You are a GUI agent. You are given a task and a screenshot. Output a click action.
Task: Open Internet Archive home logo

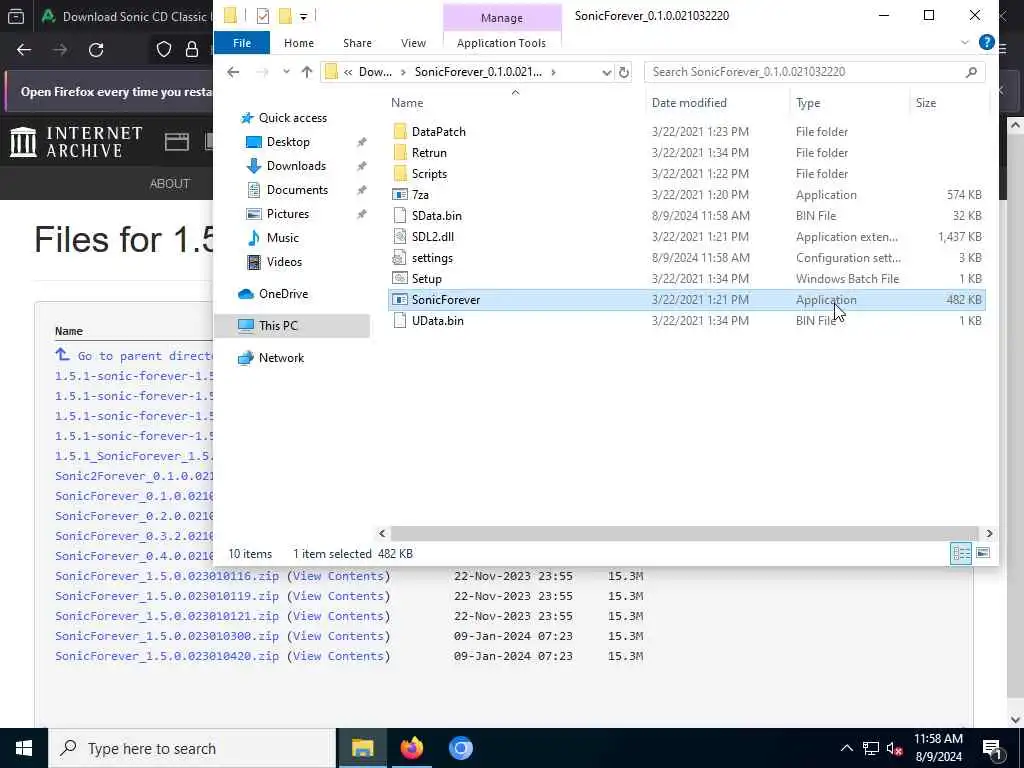coord(76,142)
